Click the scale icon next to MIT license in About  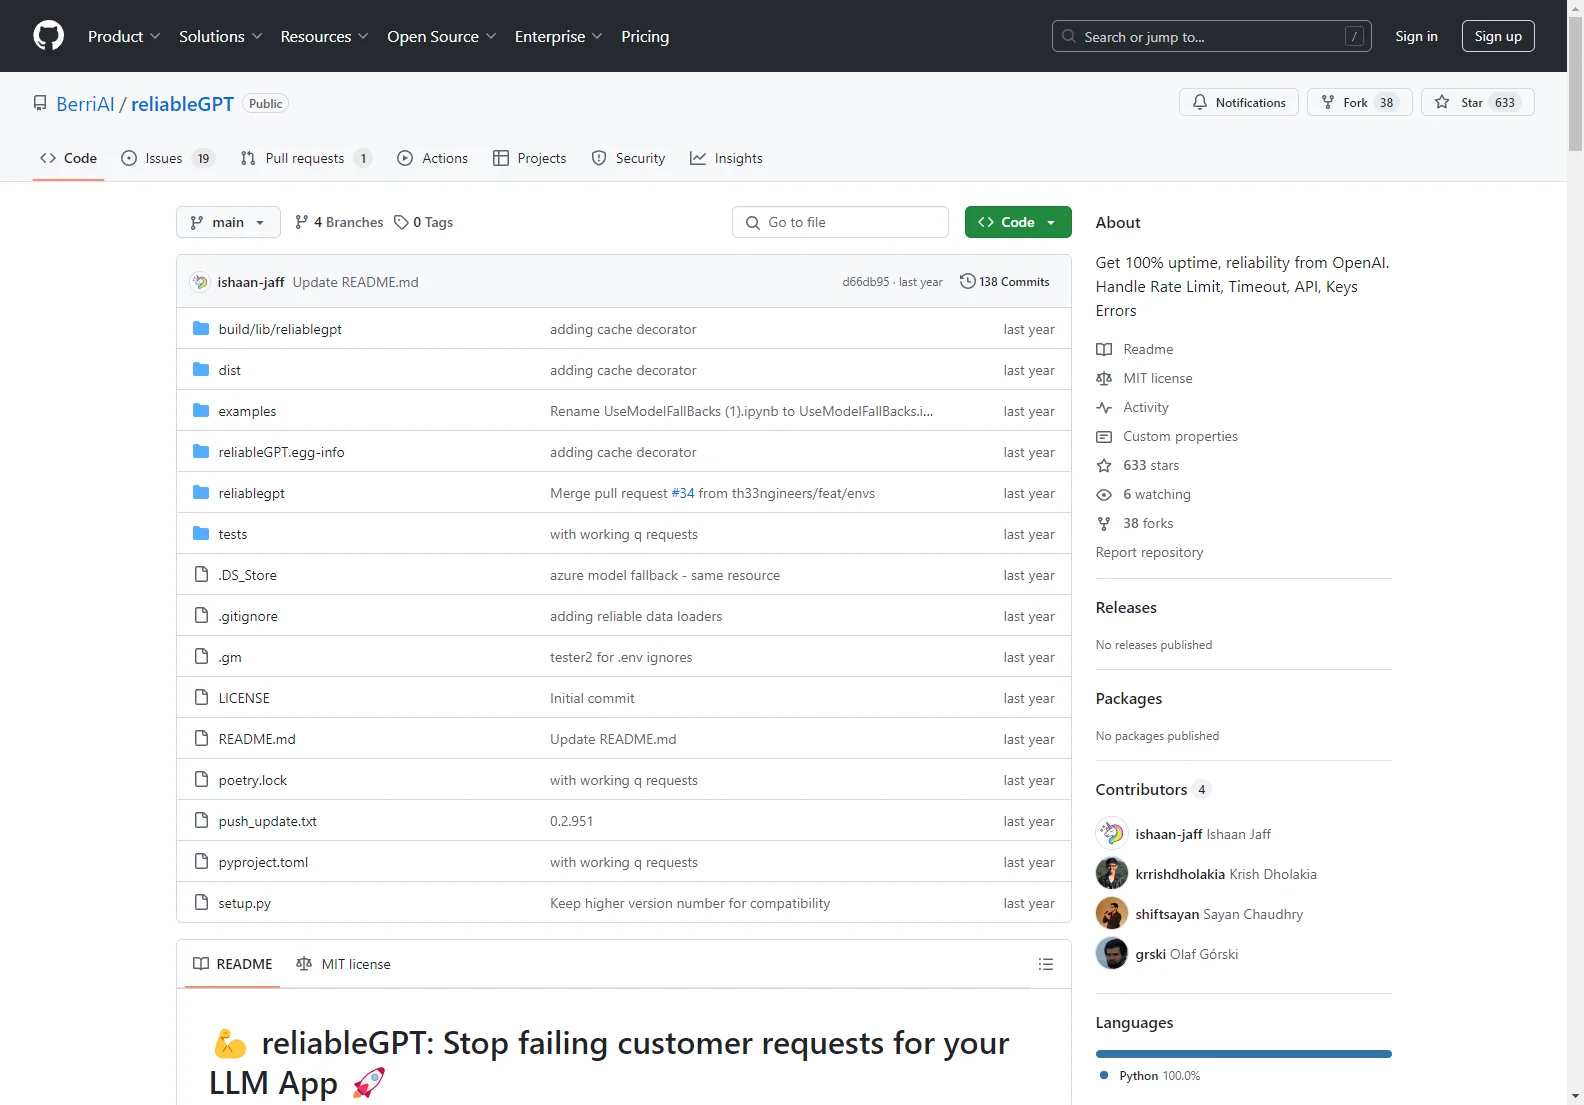tap(1104, 378)
